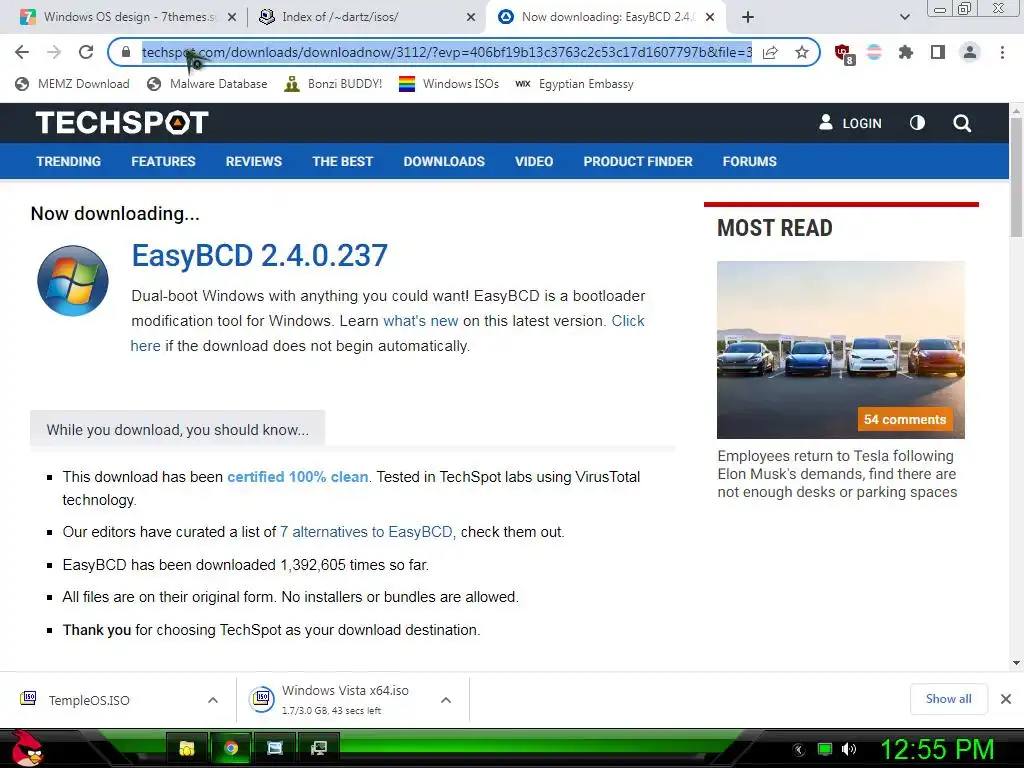
Task: Click the Windows Vista x64.iso download item
Action: (x=333, y=699)
